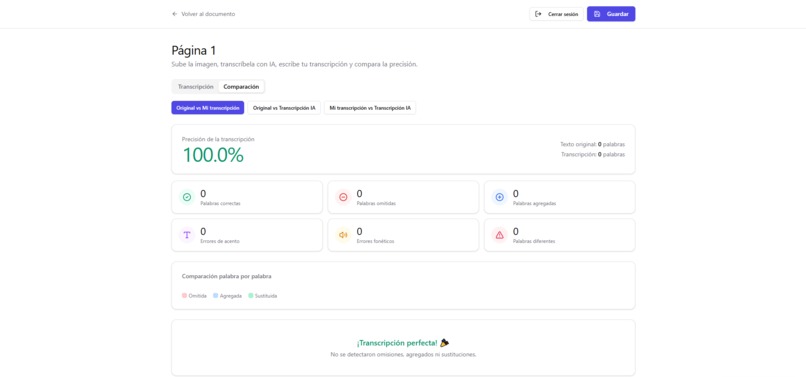The image size is (806, 377).
Task: Click the purple T Errores de acento icon
Action: click(187, 235)
